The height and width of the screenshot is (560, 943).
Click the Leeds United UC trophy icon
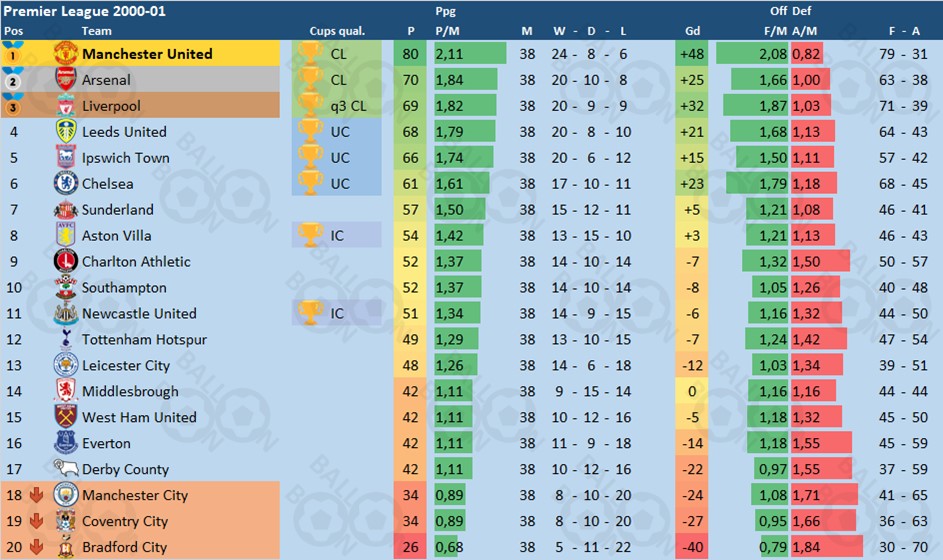(x=310, y=131)
